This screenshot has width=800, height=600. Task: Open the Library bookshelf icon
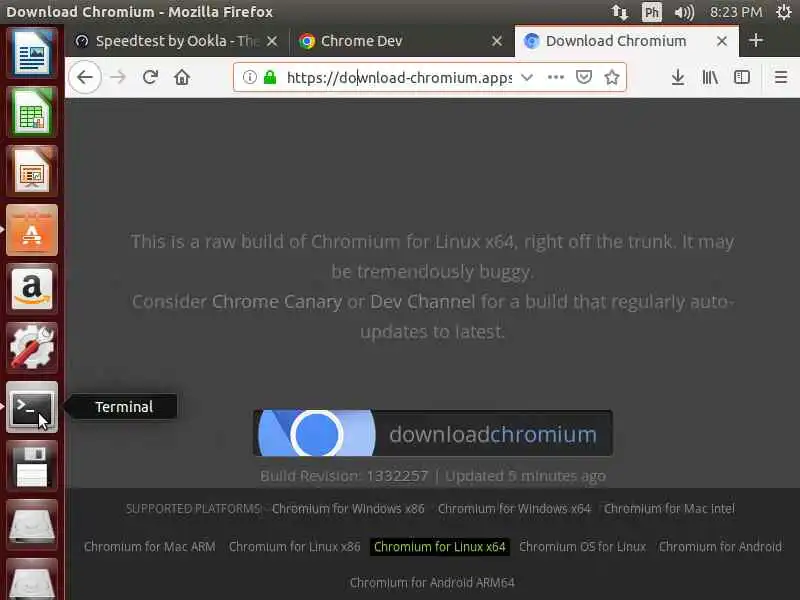(x=710, y=77)
